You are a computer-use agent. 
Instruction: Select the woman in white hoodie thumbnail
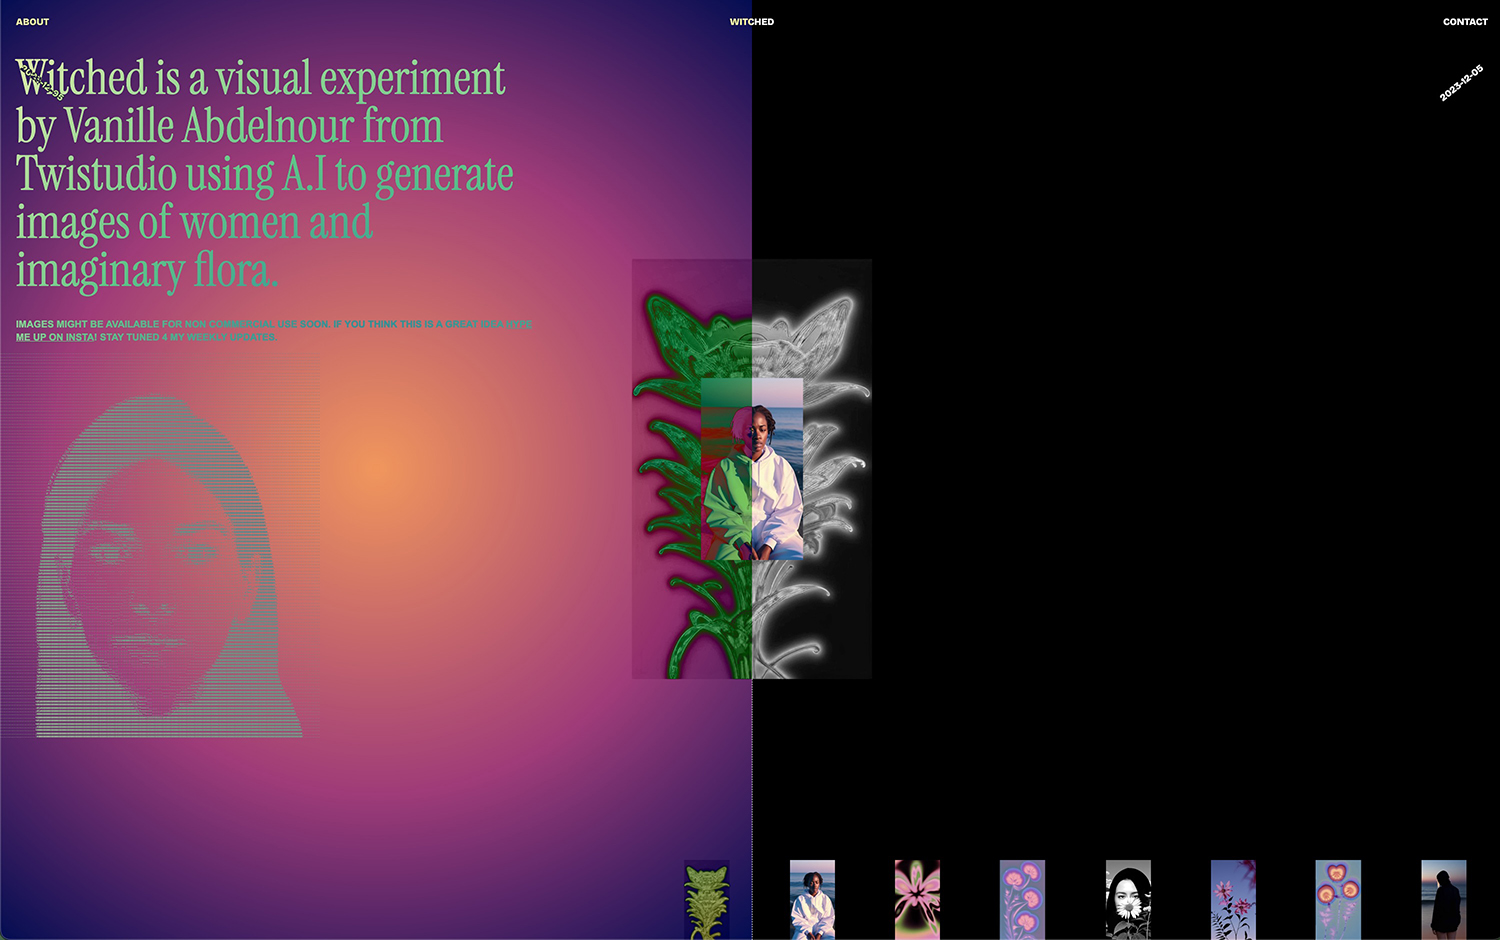[812, 899]
